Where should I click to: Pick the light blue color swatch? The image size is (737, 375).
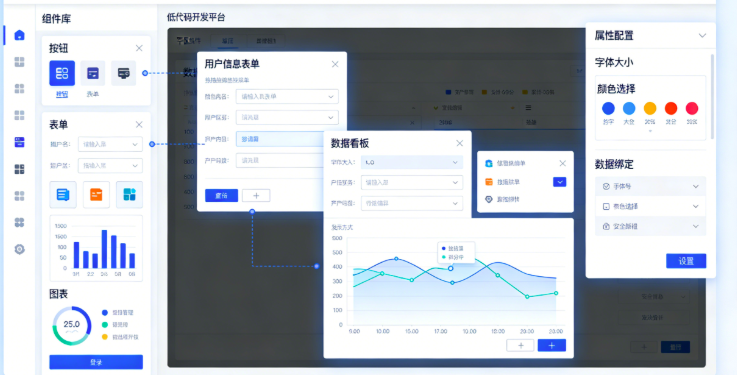[629, 109]
